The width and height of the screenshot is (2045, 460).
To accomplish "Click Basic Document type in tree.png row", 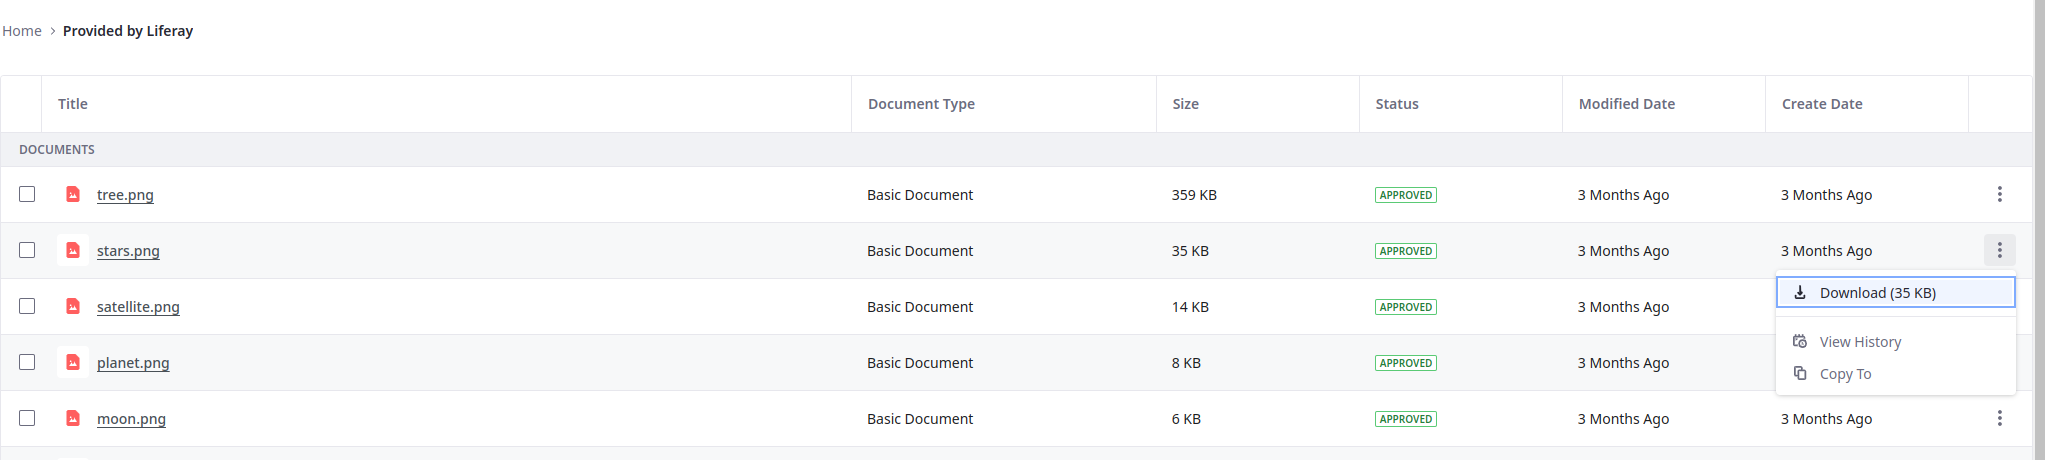I will pyautogui.click(x=920, y=195).
